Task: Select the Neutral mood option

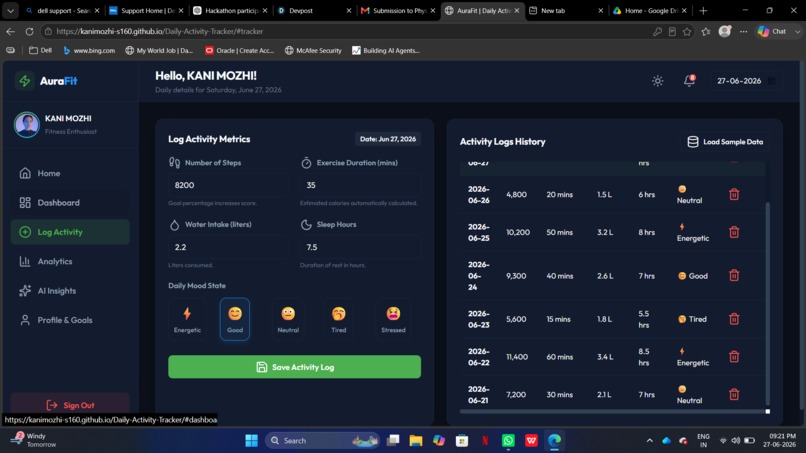Action: coord(288,319)
